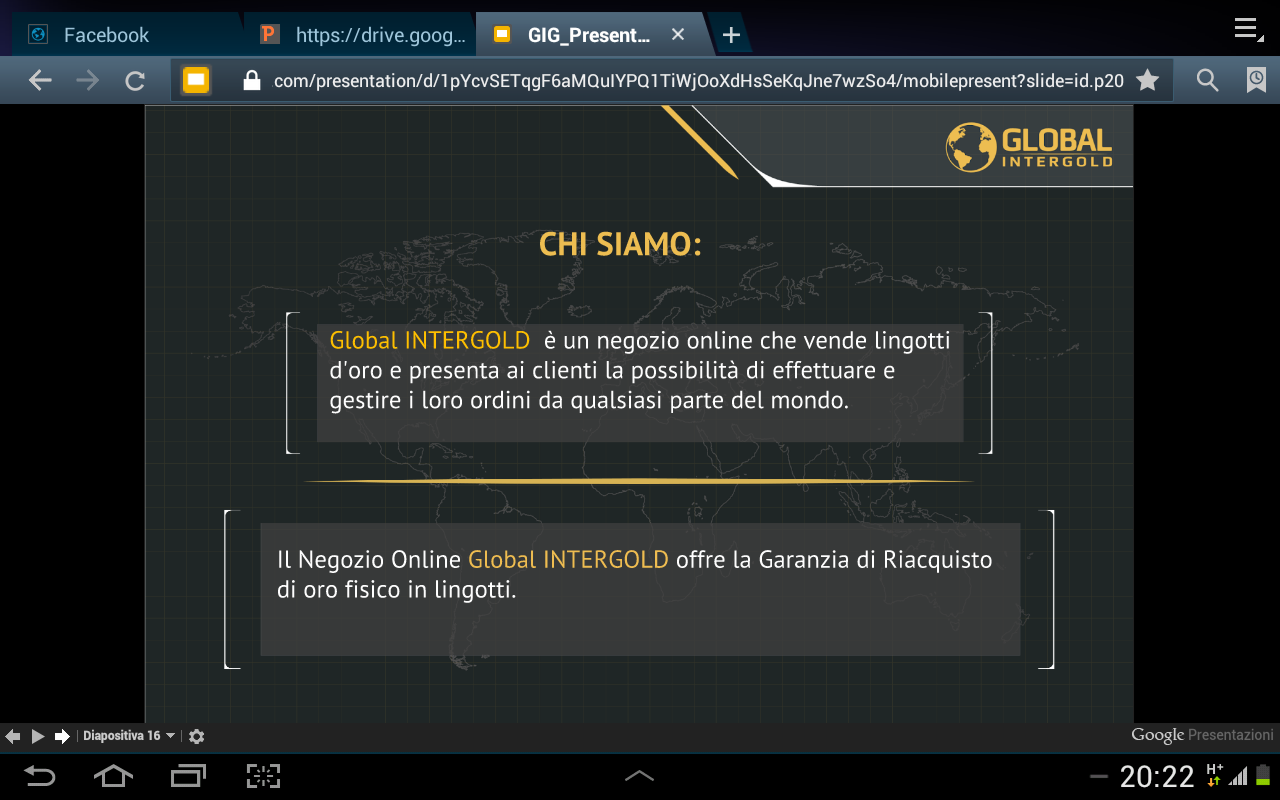
Task: Reload the current page
Action: coord(135,81)
